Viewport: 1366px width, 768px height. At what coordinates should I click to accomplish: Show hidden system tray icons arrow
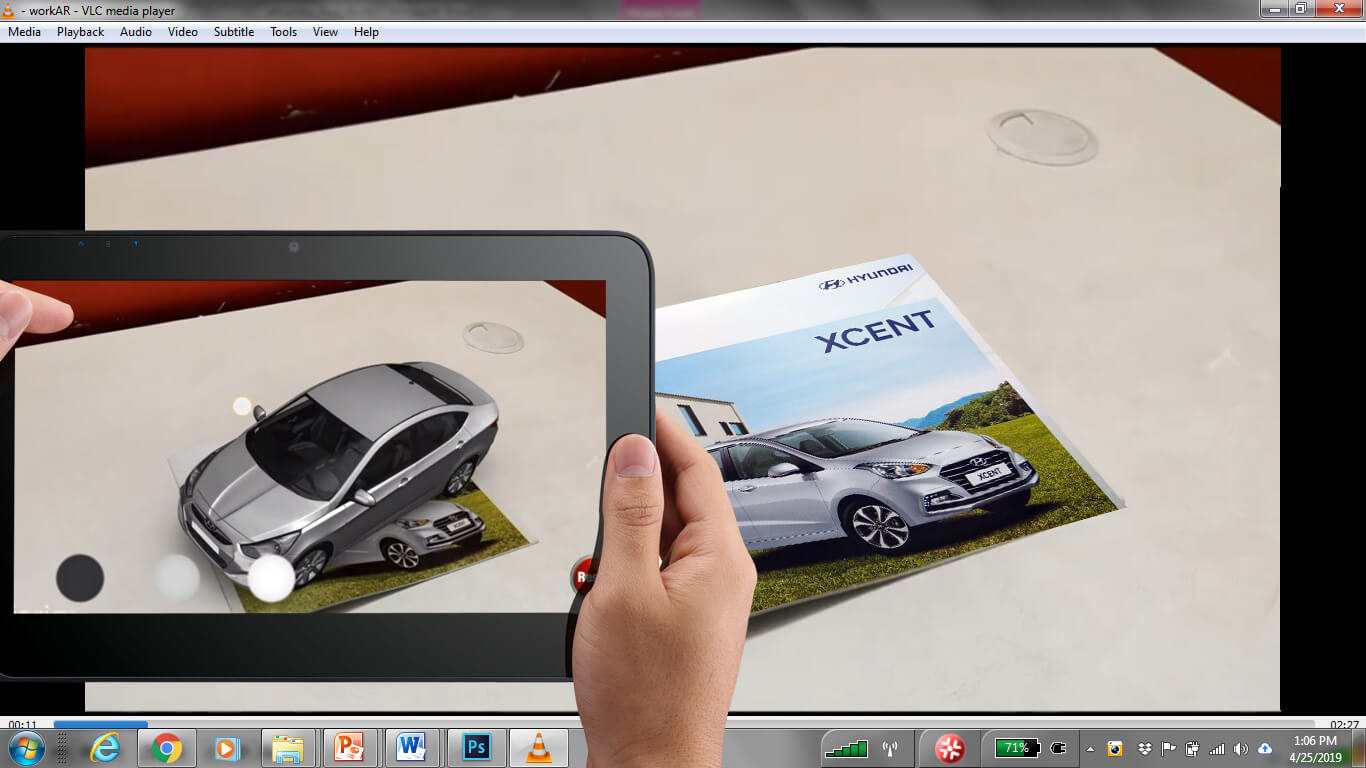(1090, 749)
